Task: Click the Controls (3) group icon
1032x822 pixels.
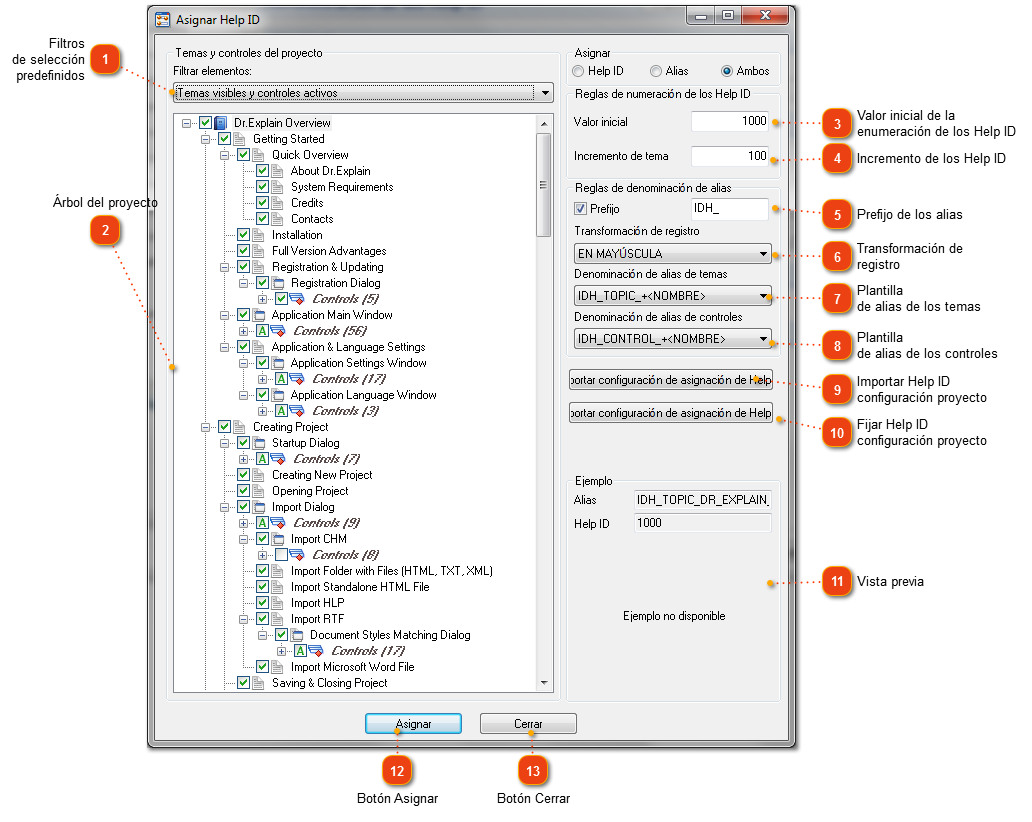Action: click(x=297, y=411)
